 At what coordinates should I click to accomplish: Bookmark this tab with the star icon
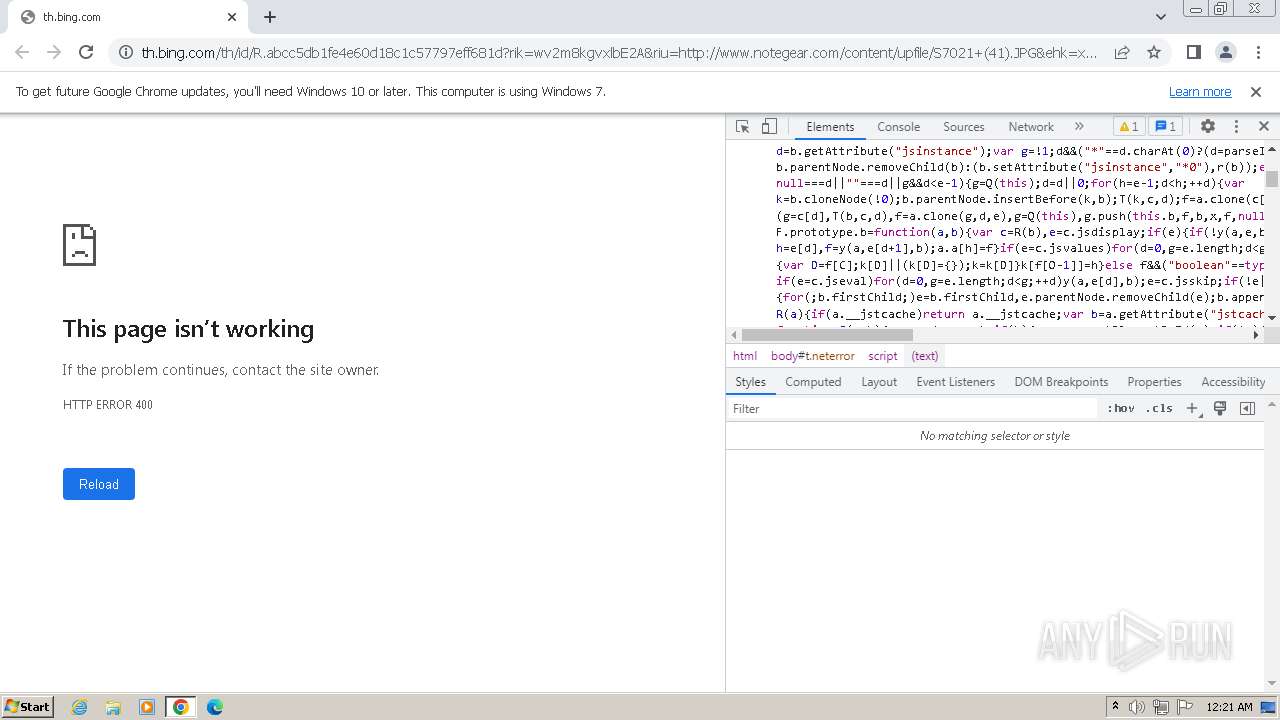tap(1154, 53)
